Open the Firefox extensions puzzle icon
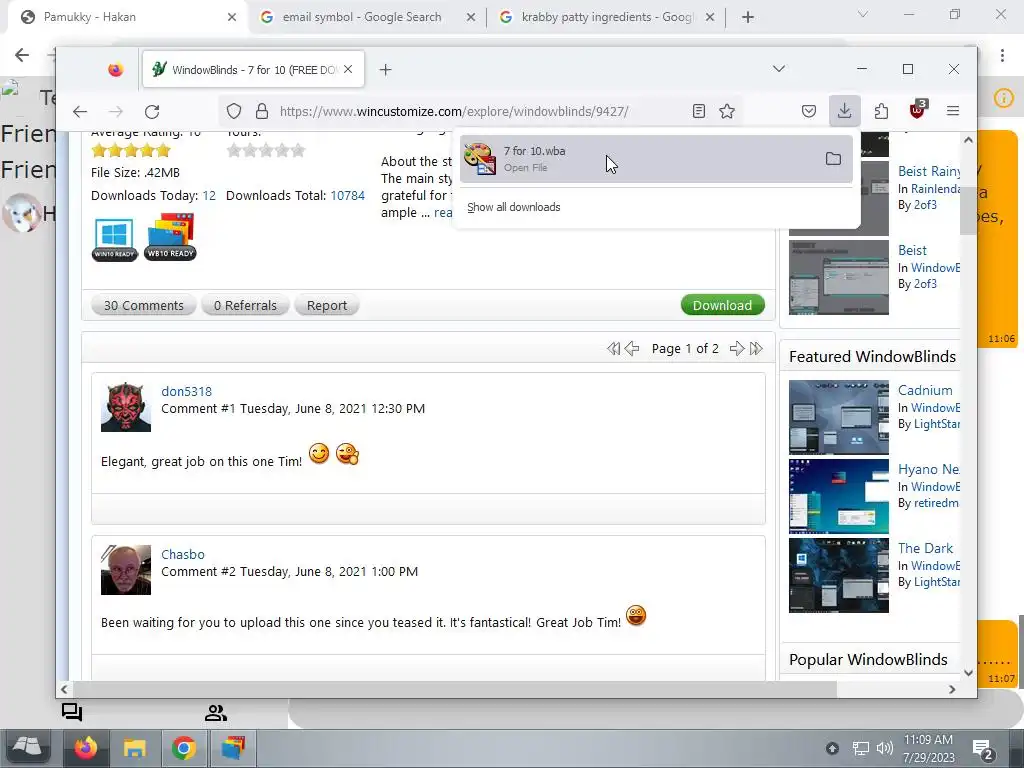This screenshot has width=1024, height=768. (881, 112)
